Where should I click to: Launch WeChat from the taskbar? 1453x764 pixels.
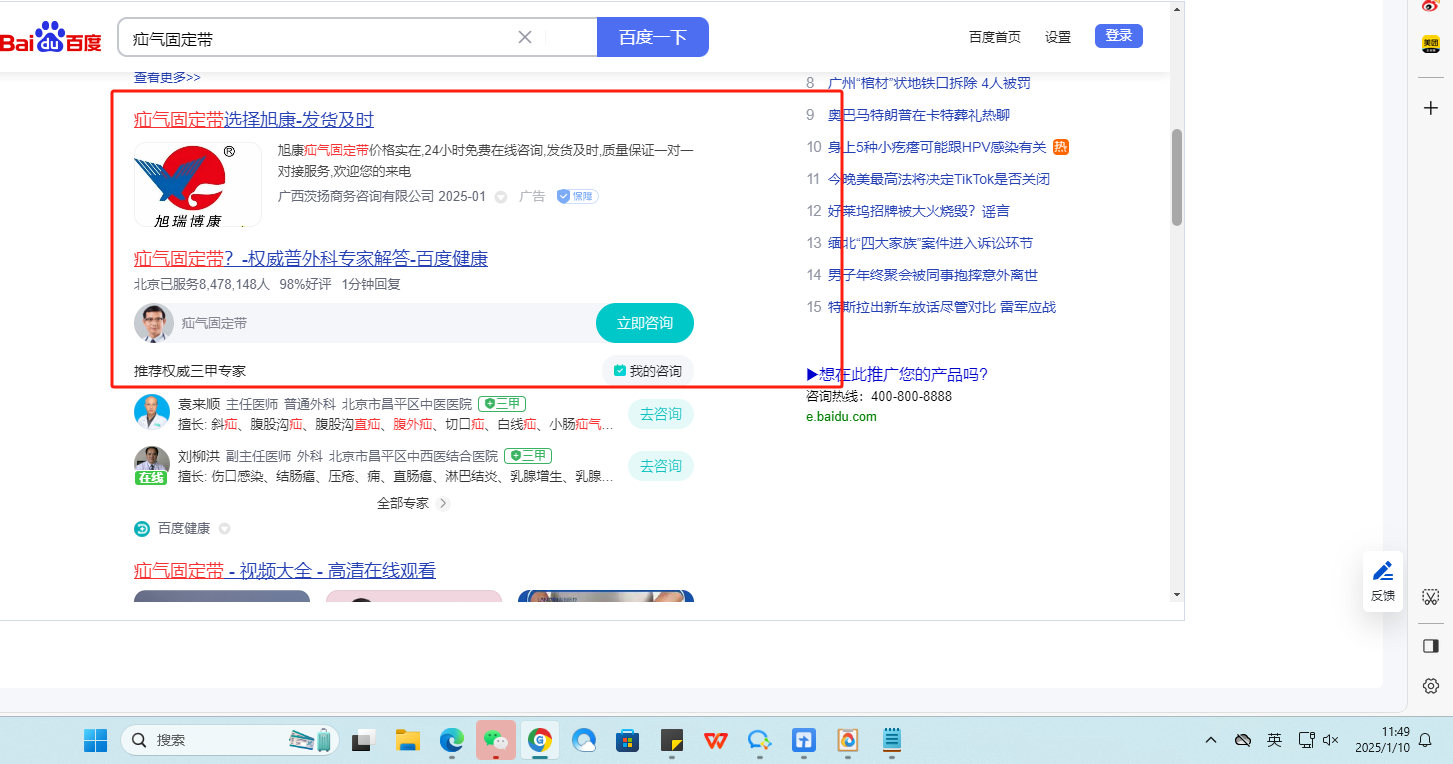495,740
